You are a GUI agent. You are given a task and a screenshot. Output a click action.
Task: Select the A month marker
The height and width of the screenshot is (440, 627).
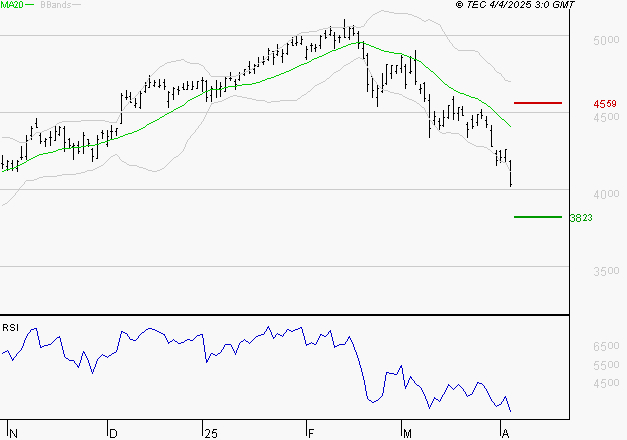pos(505,433)
